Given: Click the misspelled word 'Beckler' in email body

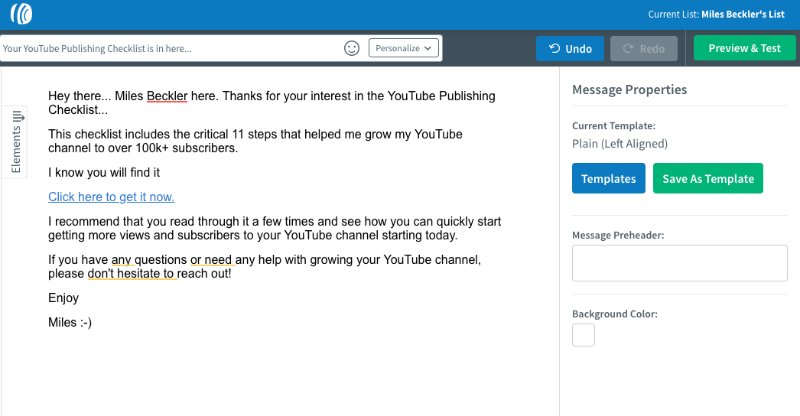Looking at the screenshot, I should pyautogui.click(x=167, y=96).
